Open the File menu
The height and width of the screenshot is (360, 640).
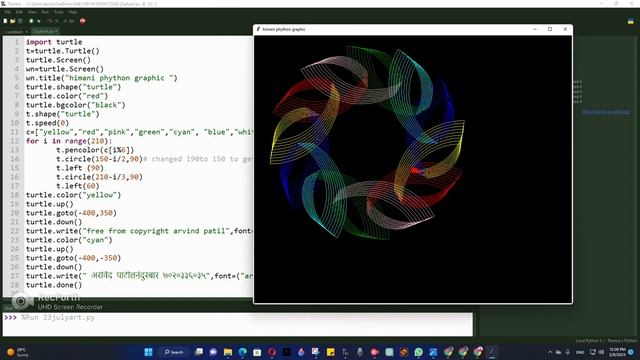8,12
